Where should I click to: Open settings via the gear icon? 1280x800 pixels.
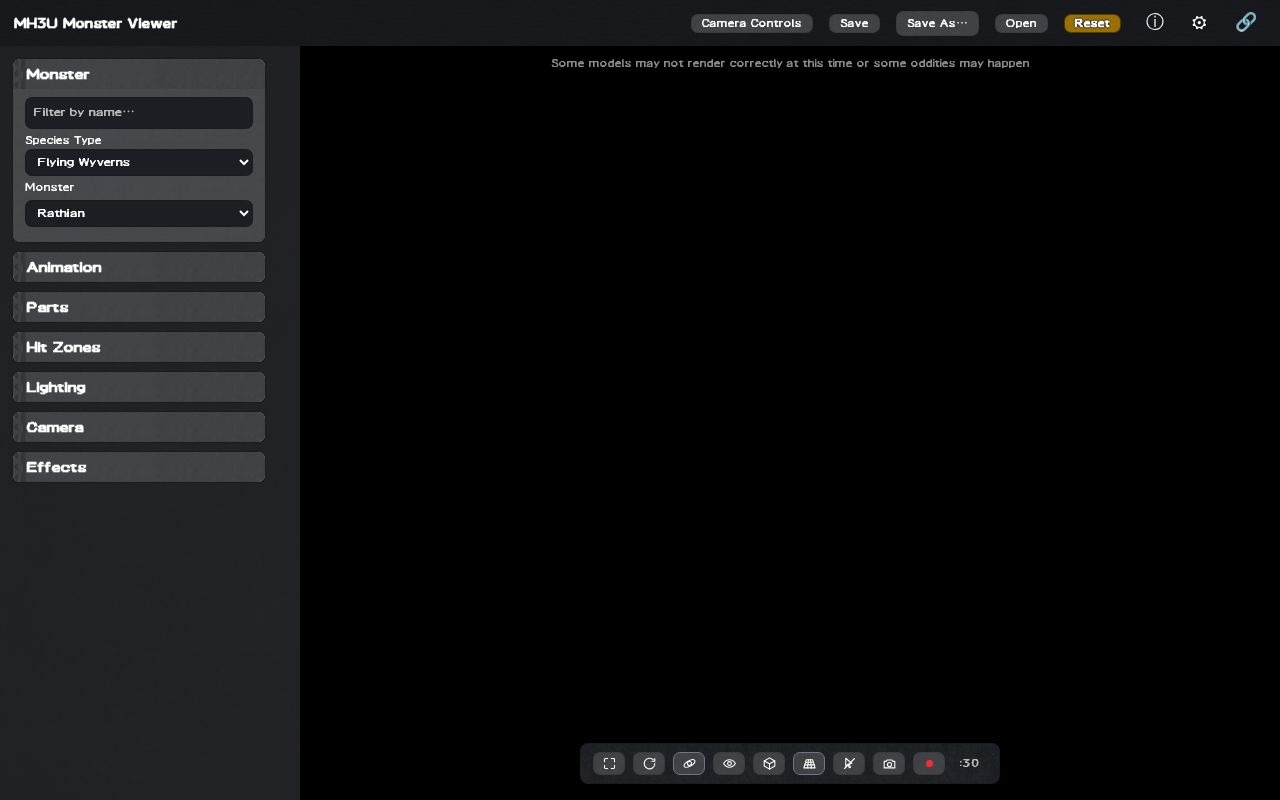tap(1199, 22)
